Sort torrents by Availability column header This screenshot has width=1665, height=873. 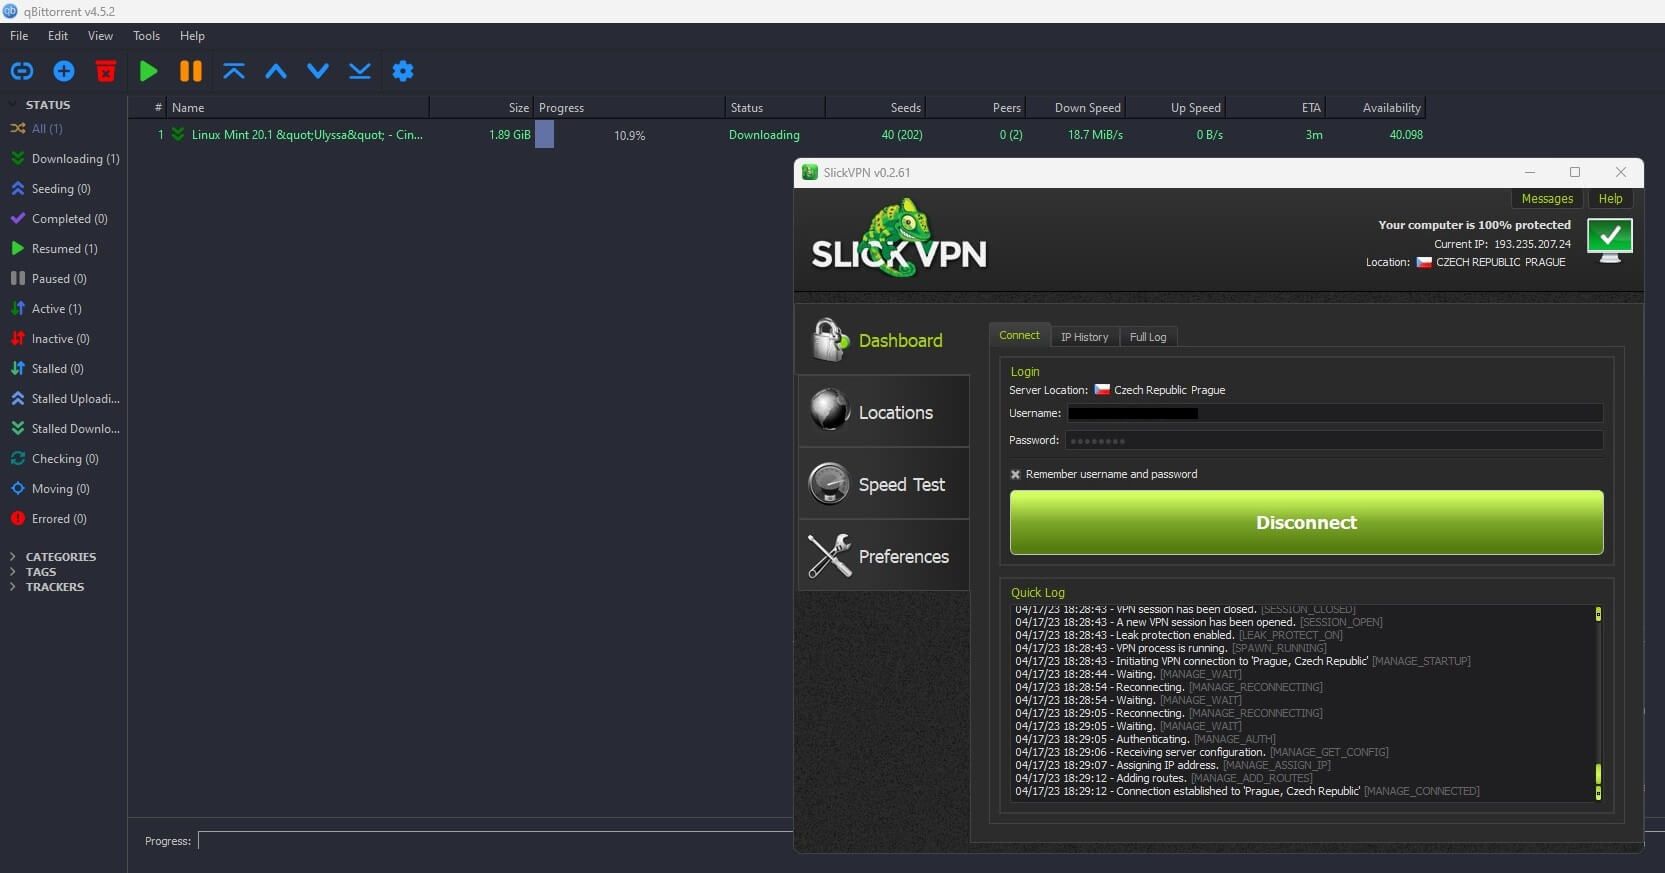pyautogui.click(x=1376, y=107)
